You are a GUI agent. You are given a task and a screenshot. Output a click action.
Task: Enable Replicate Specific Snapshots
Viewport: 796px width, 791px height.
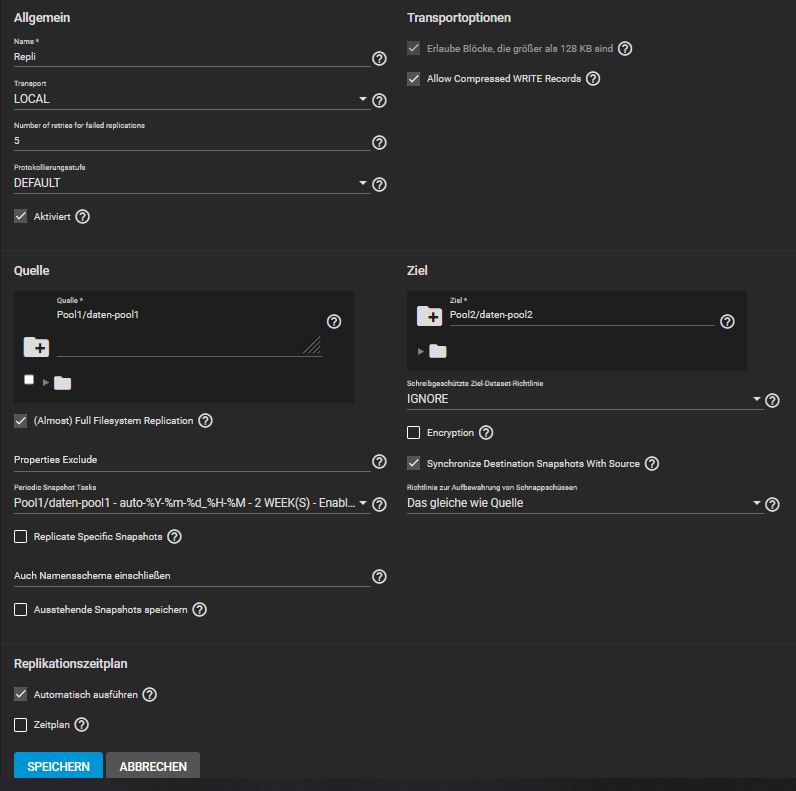[x=20, y=537]
